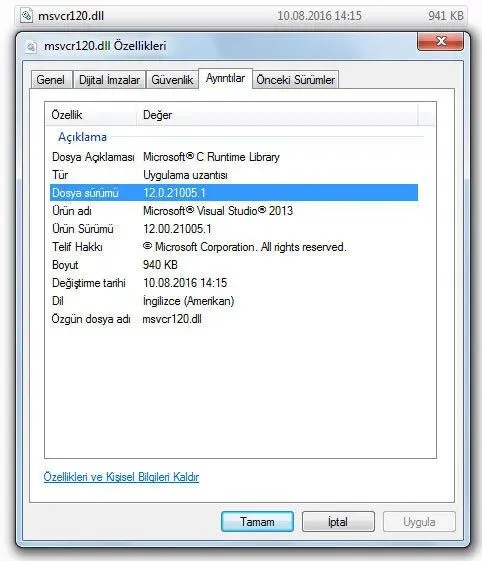Select the Boyut property row
482x561 pixels.
[x=234, y=265]
